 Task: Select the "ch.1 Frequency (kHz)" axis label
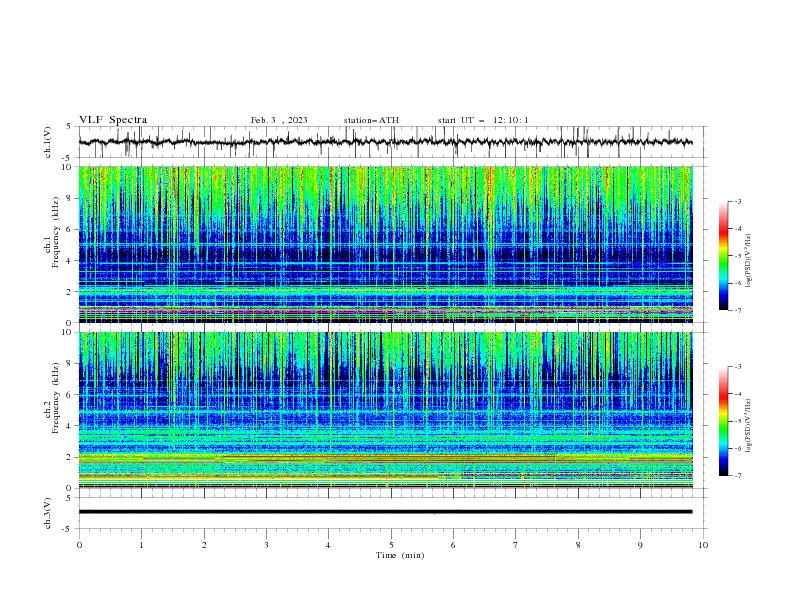click(52, 233)
